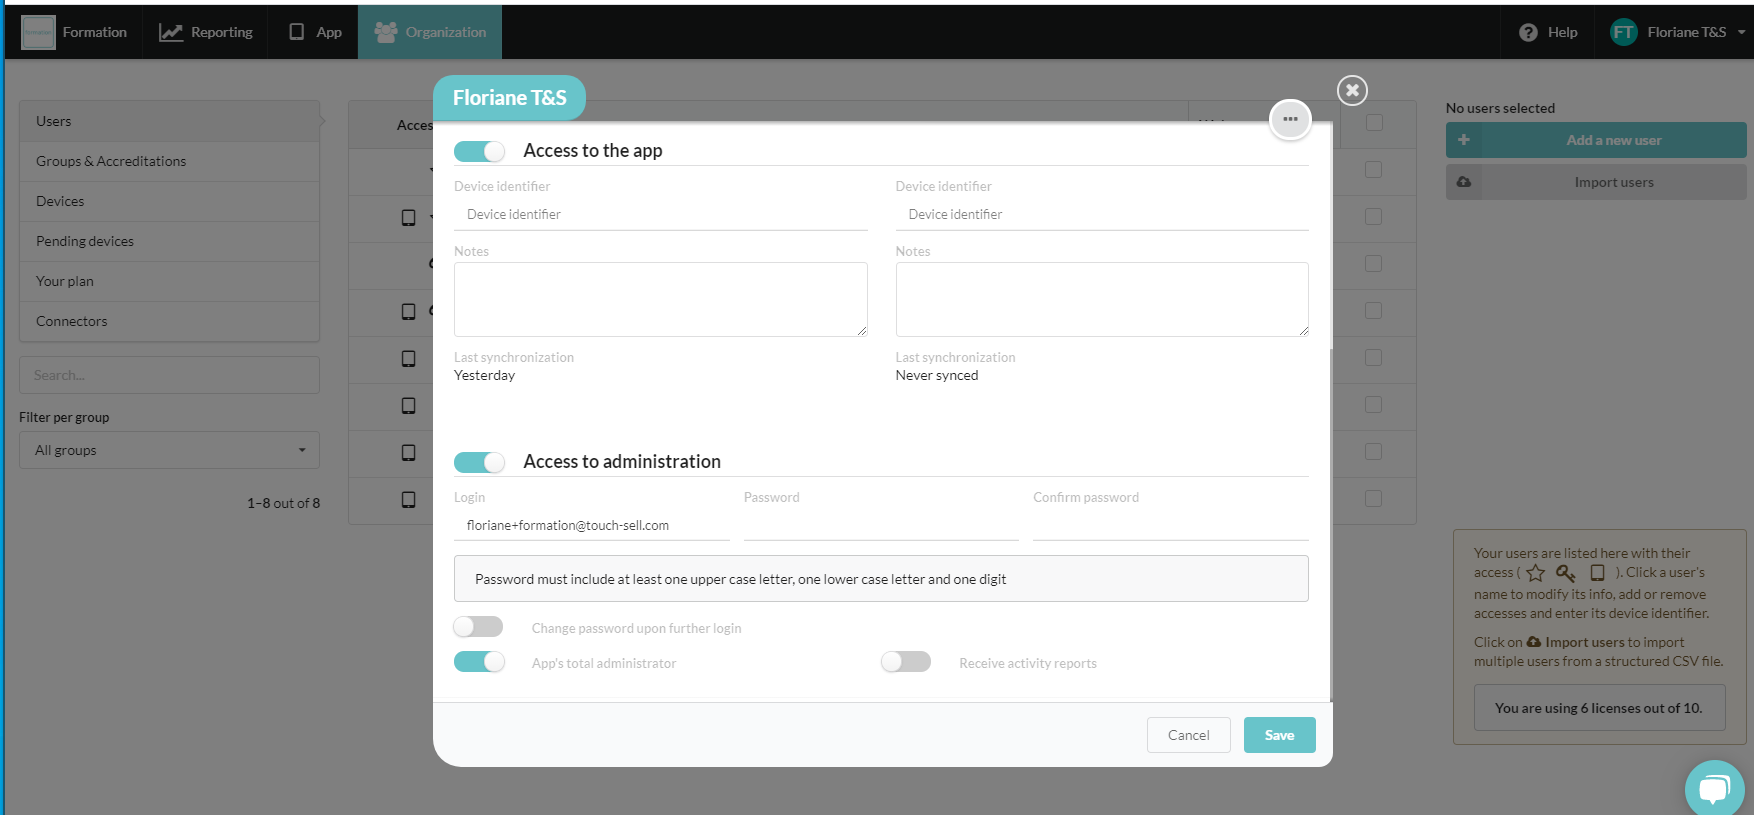Open Devices in the sidebar

pos(170,201)
